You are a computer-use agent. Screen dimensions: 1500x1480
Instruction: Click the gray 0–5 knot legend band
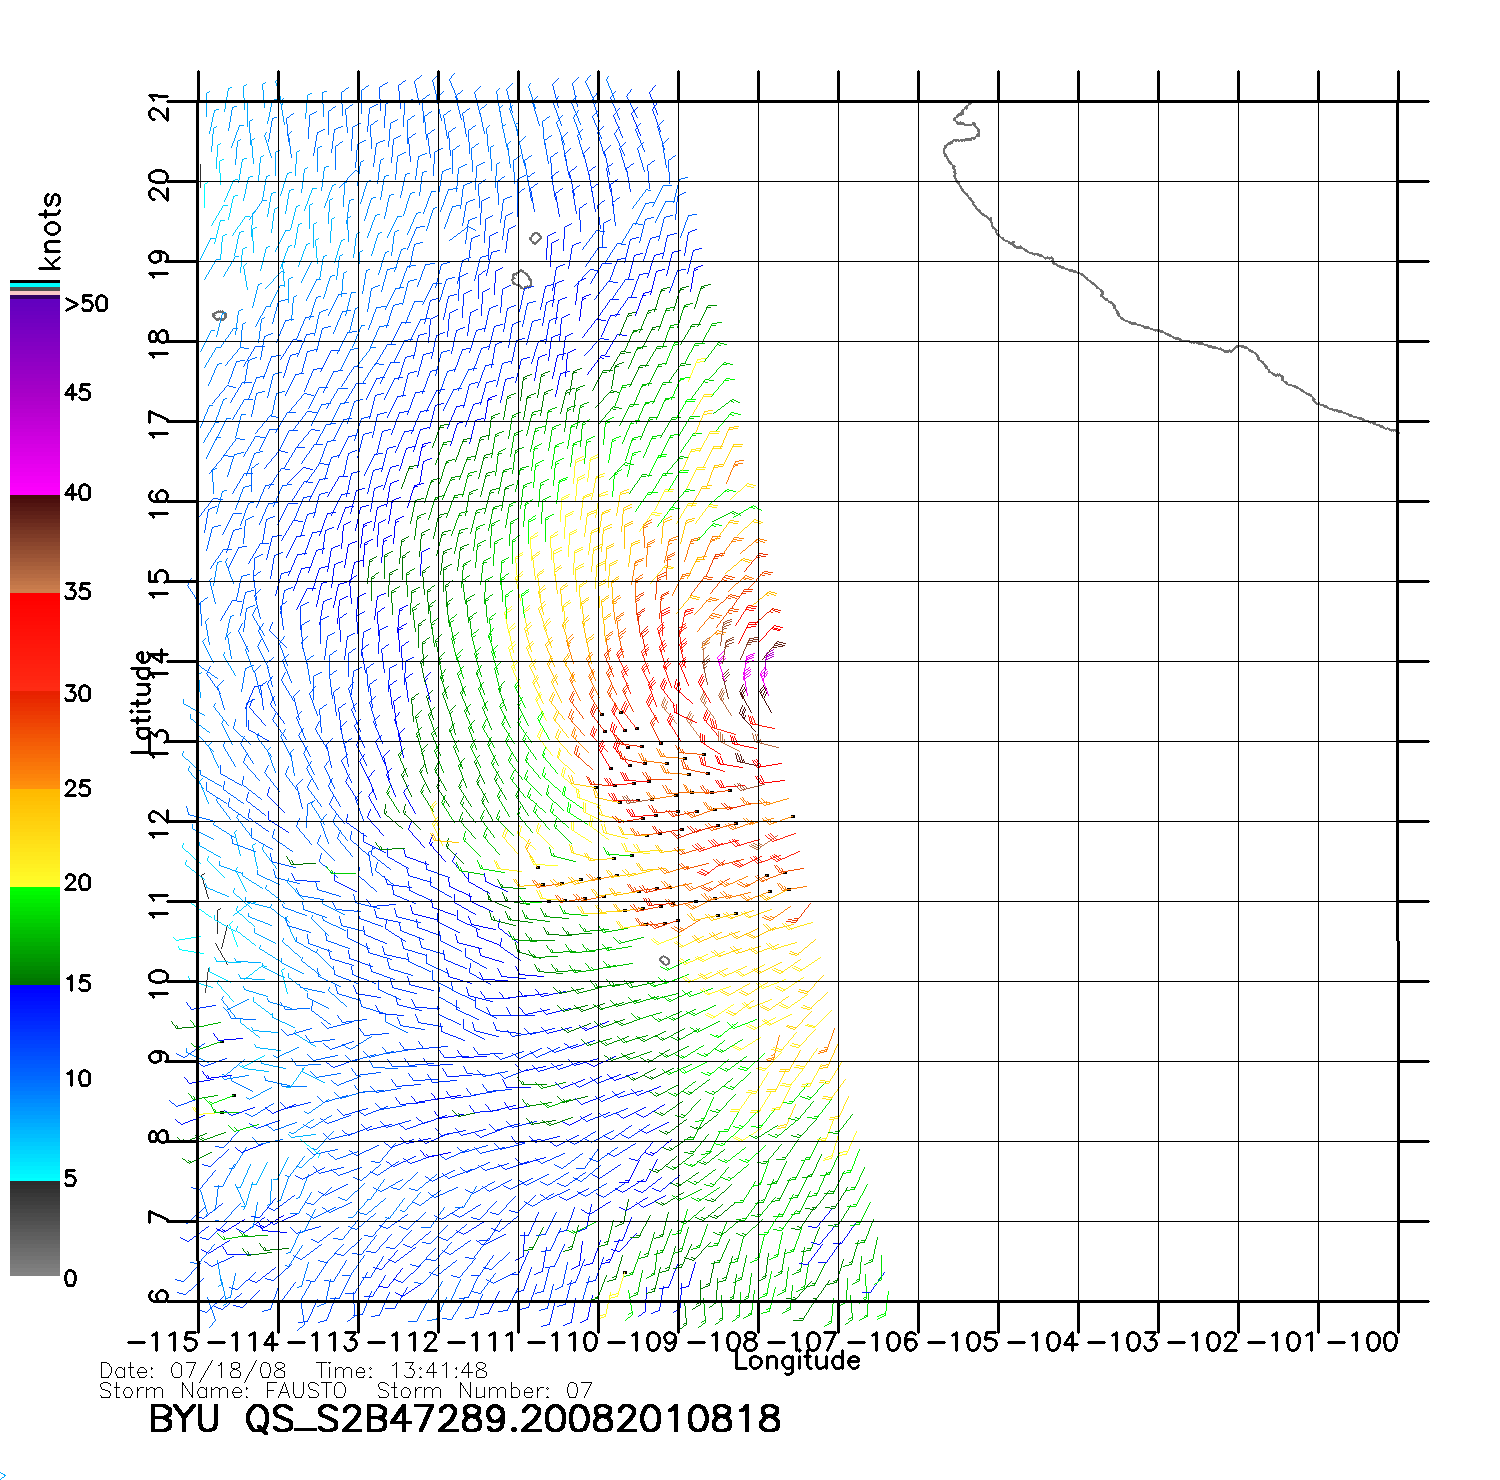(x=34, y=1228)
